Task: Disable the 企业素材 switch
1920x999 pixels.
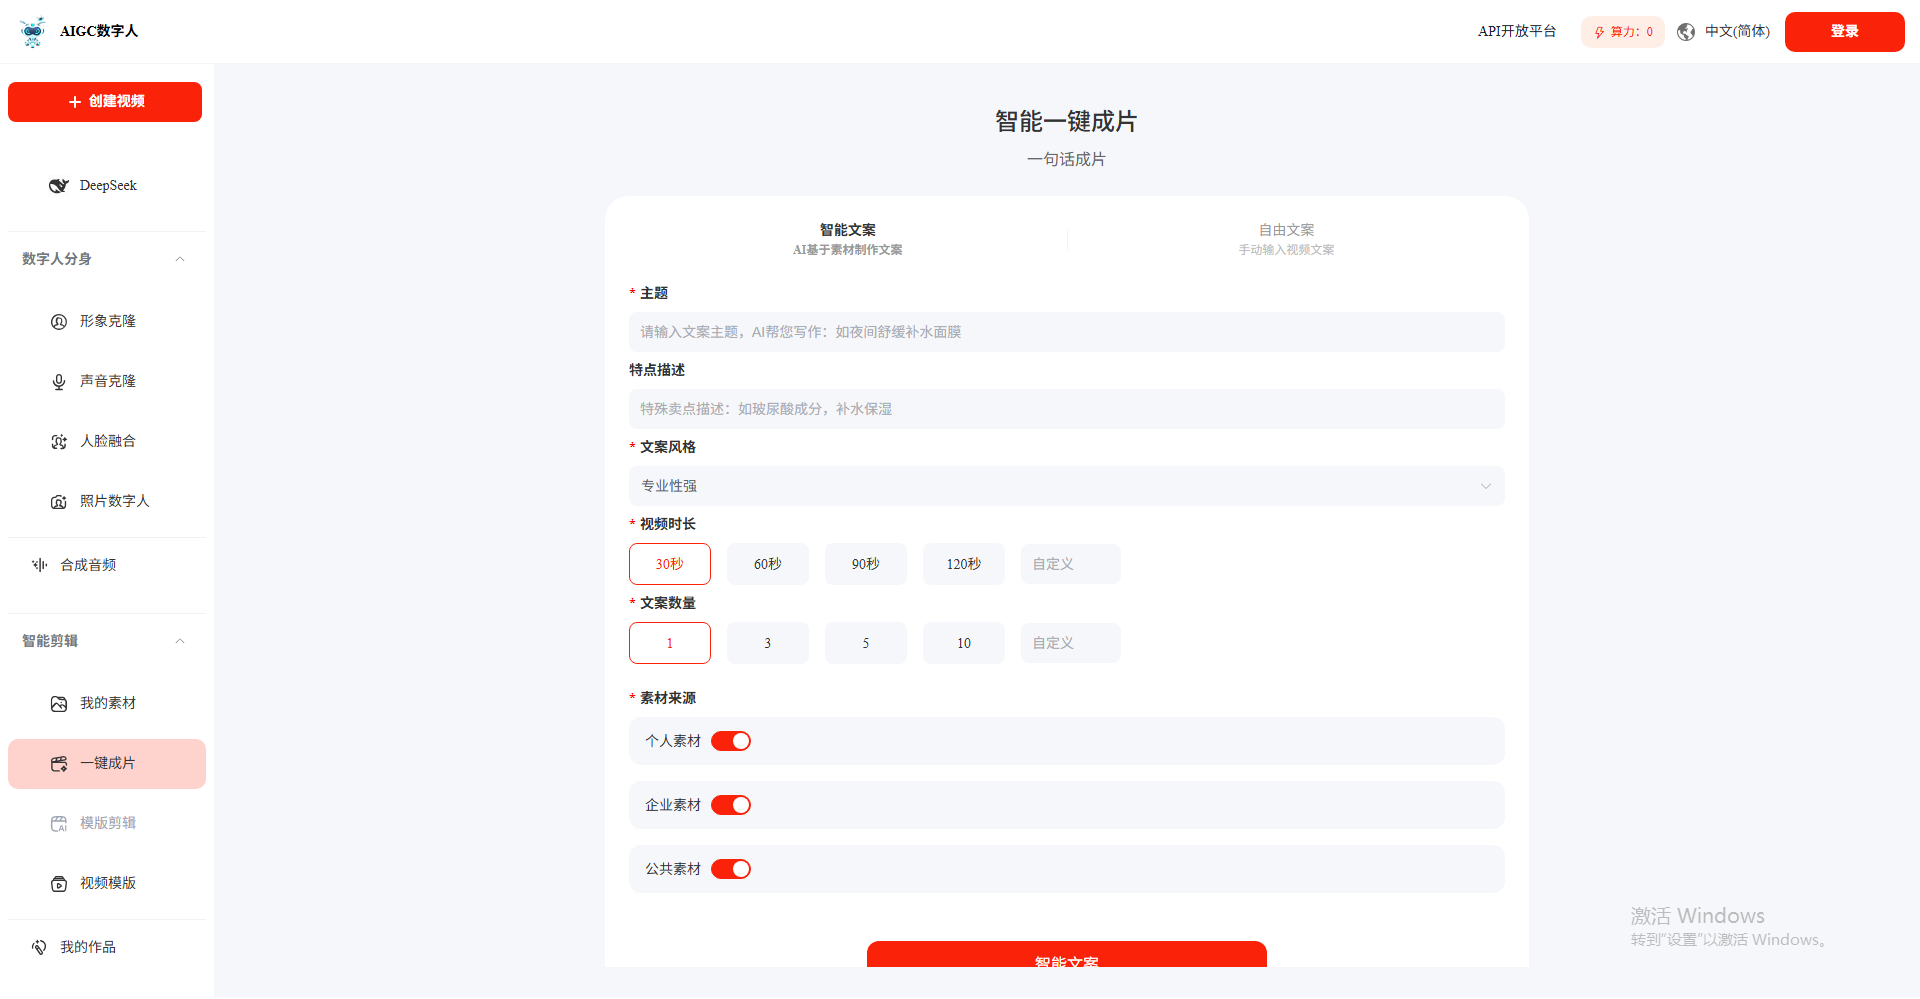Action: point(731,805)
